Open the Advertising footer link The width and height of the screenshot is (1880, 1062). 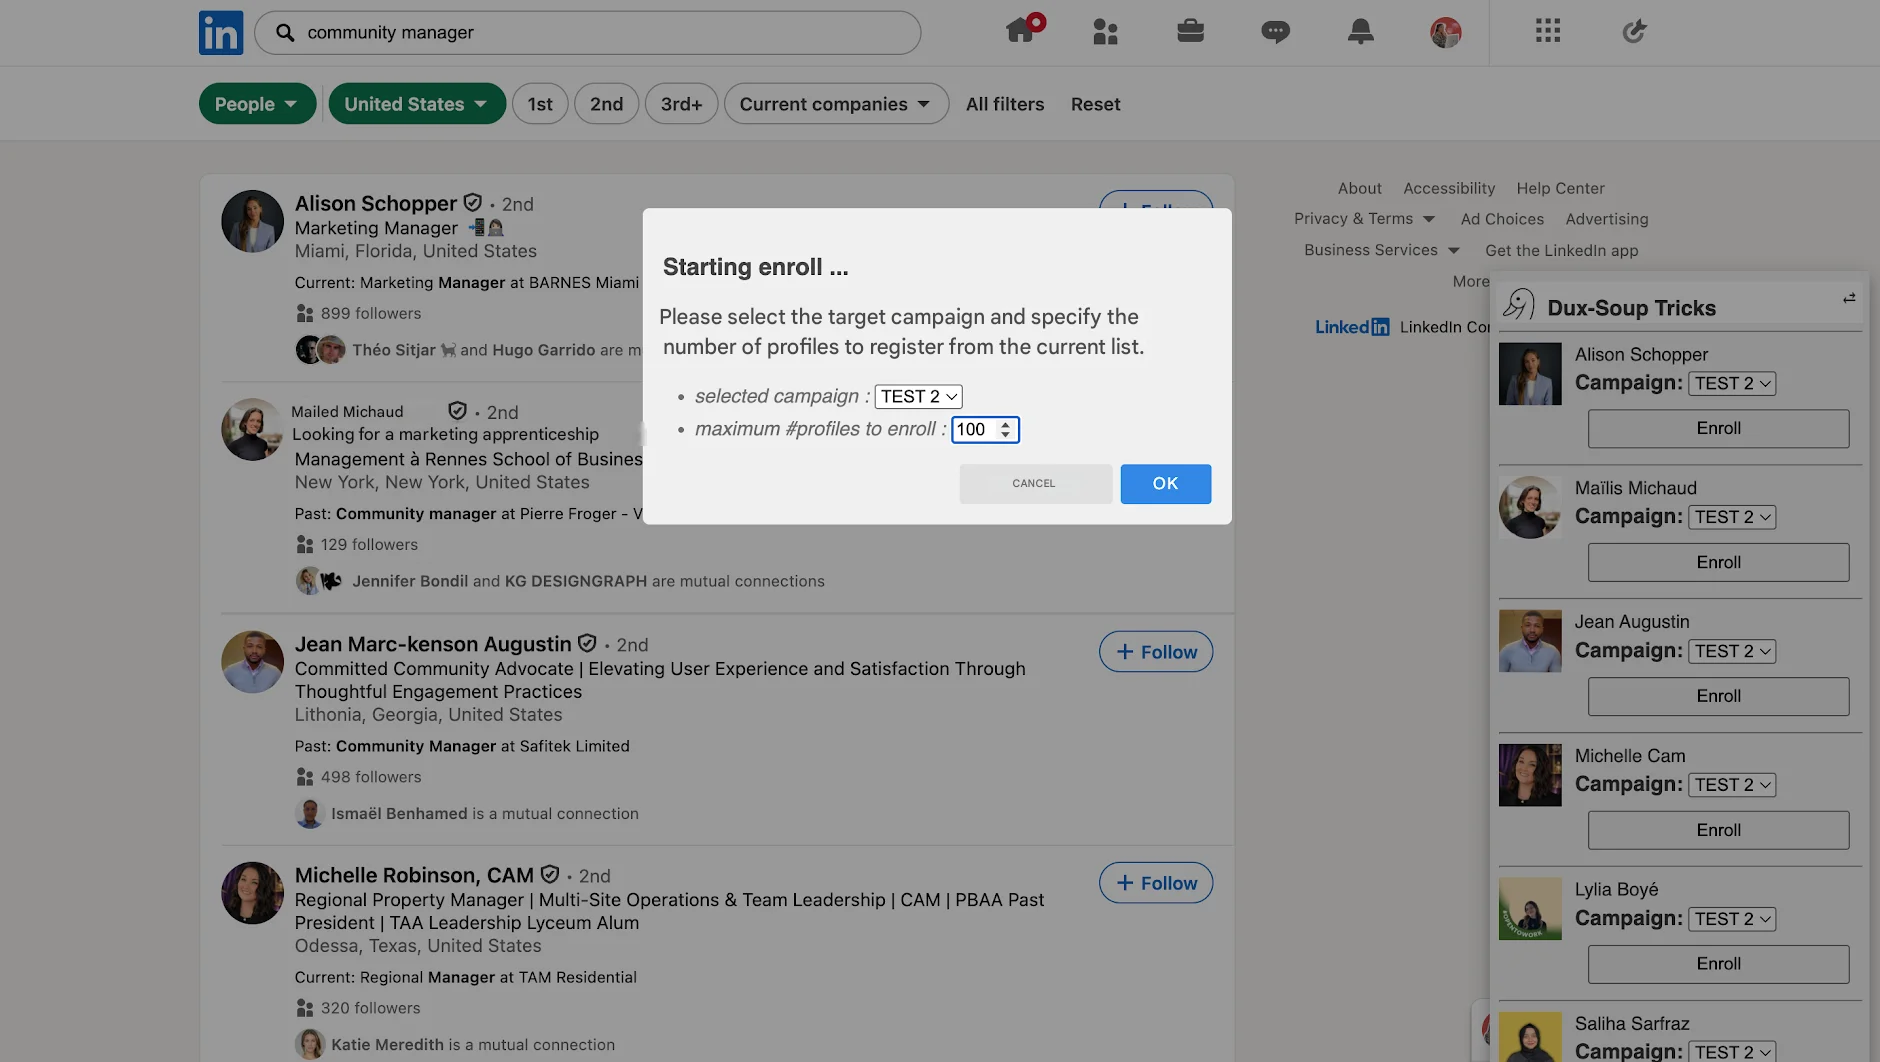click(1607, 219)
